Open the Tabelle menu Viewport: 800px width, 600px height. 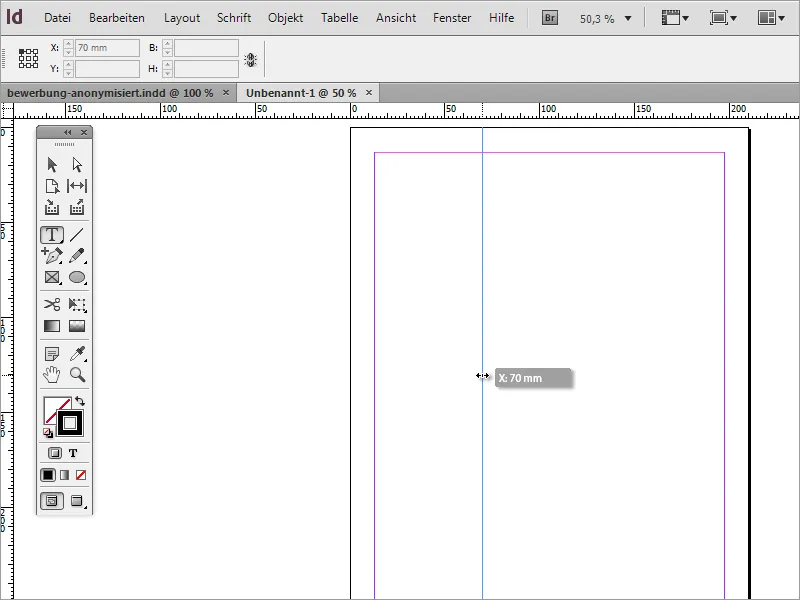click(339, 18)
